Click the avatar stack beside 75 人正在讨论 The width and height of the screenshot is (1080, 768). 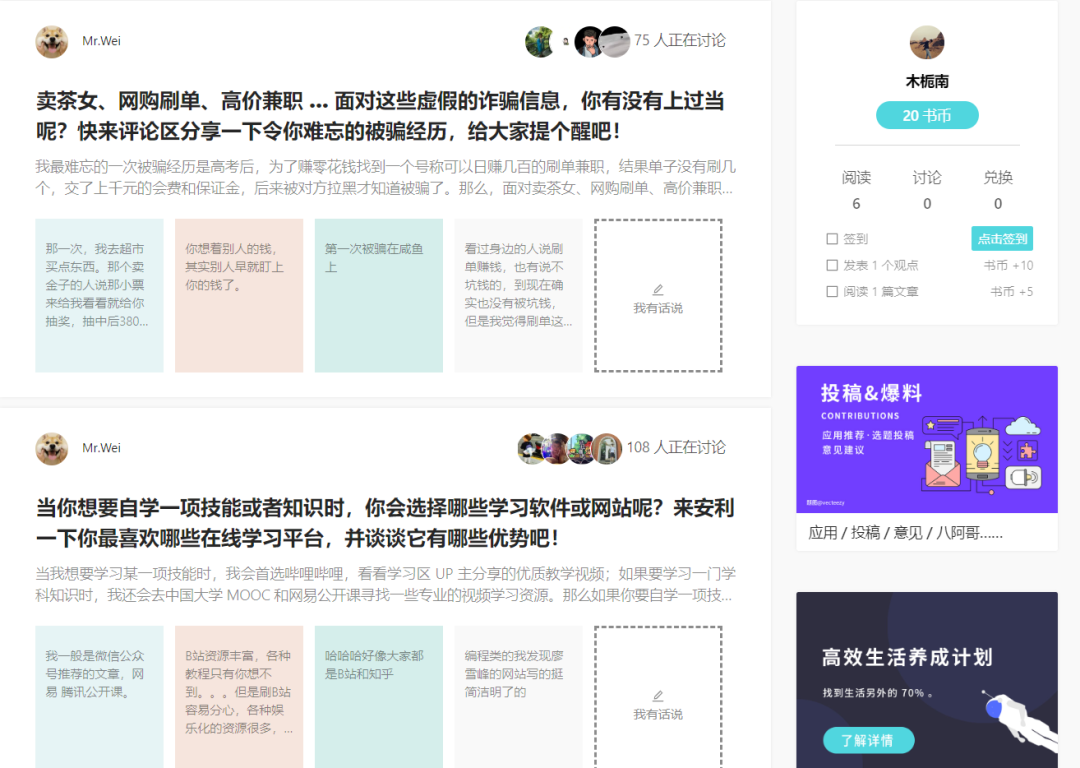[x=573, y=41]
